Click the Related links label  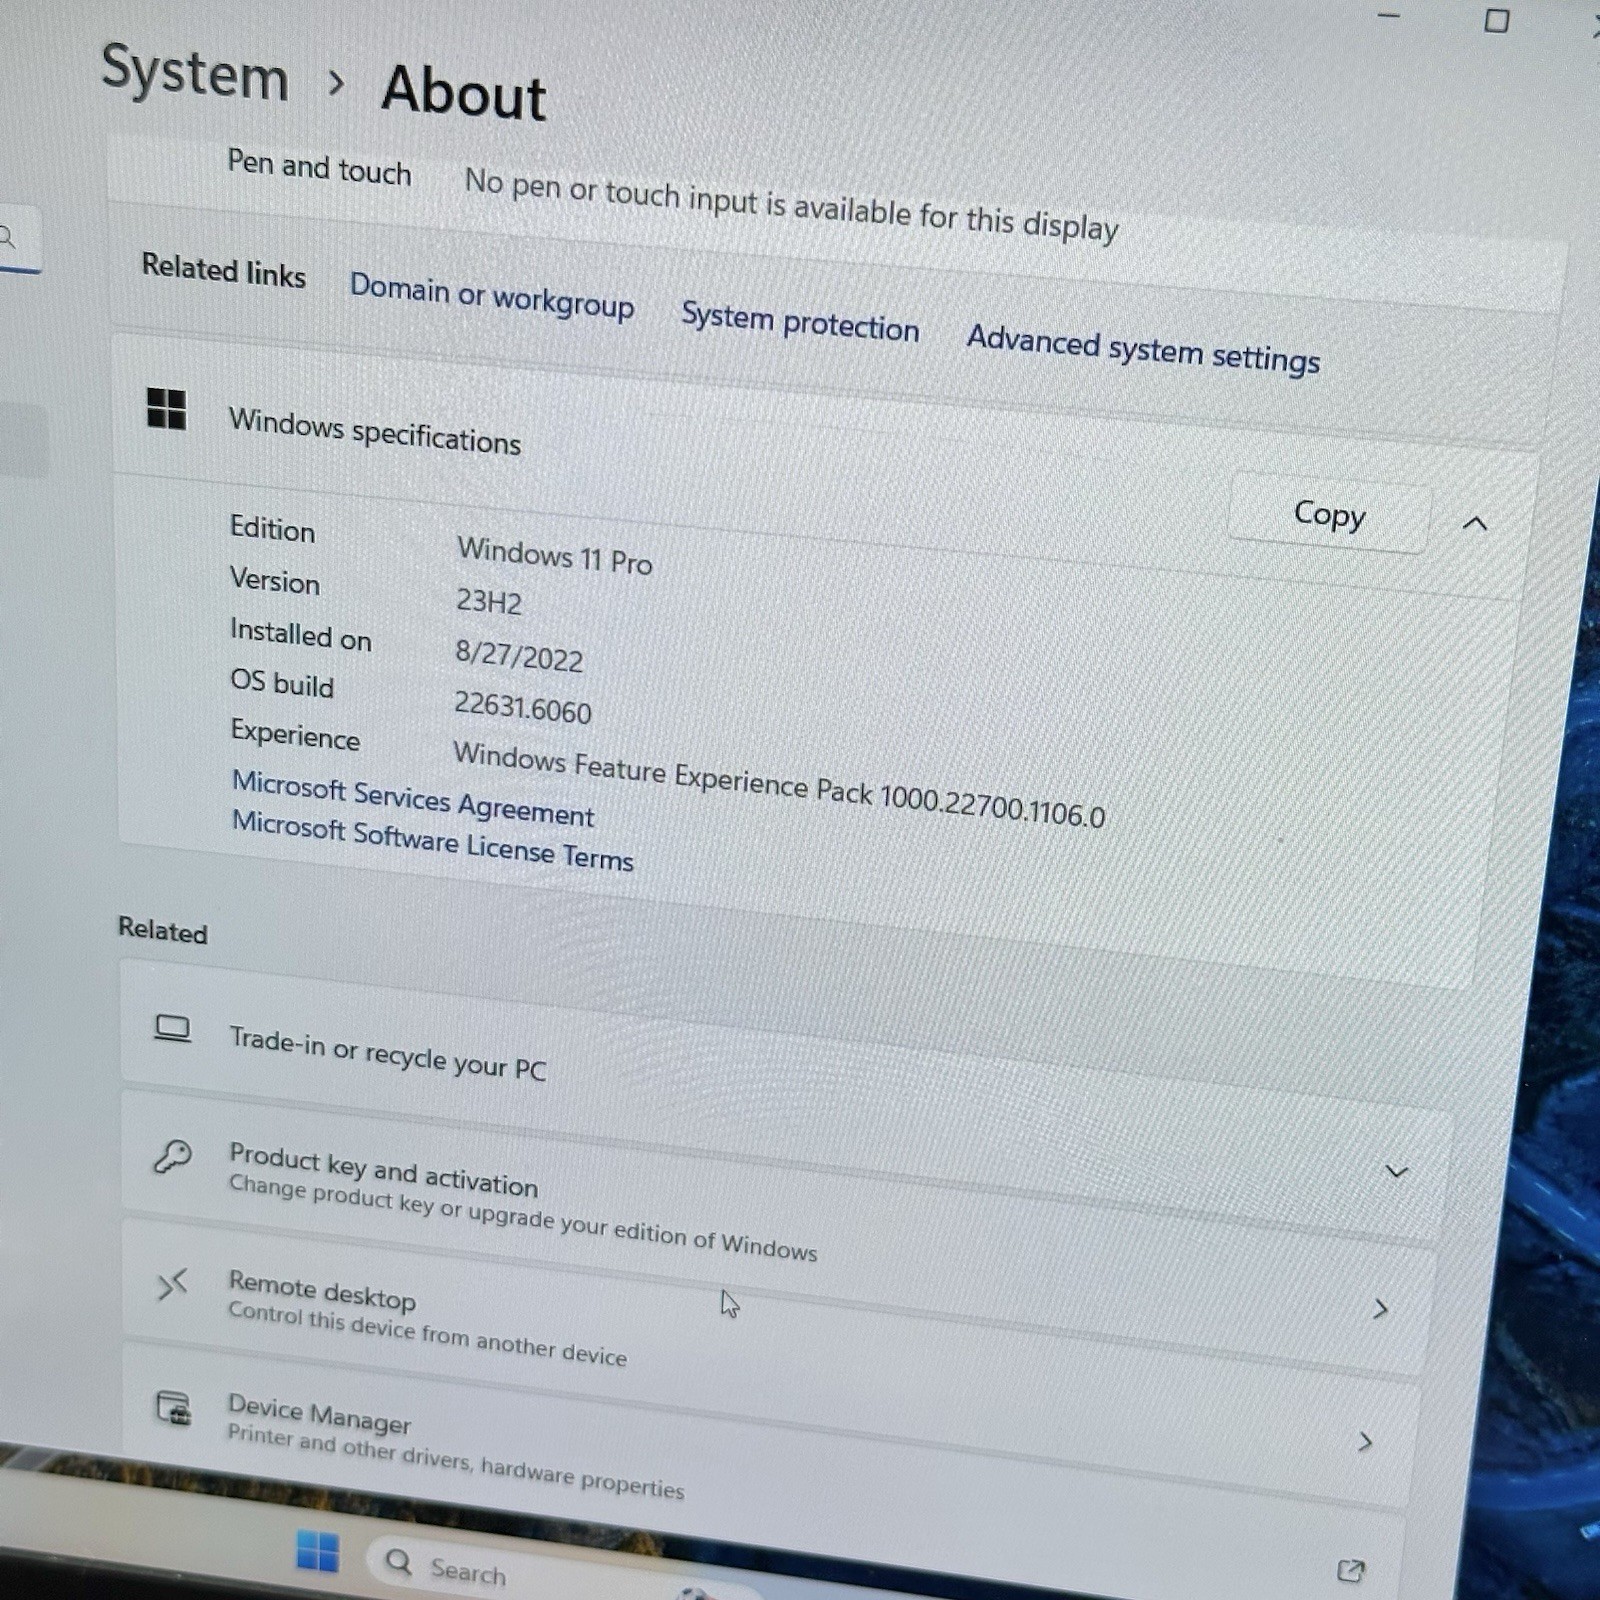click(x=224, y=270)
